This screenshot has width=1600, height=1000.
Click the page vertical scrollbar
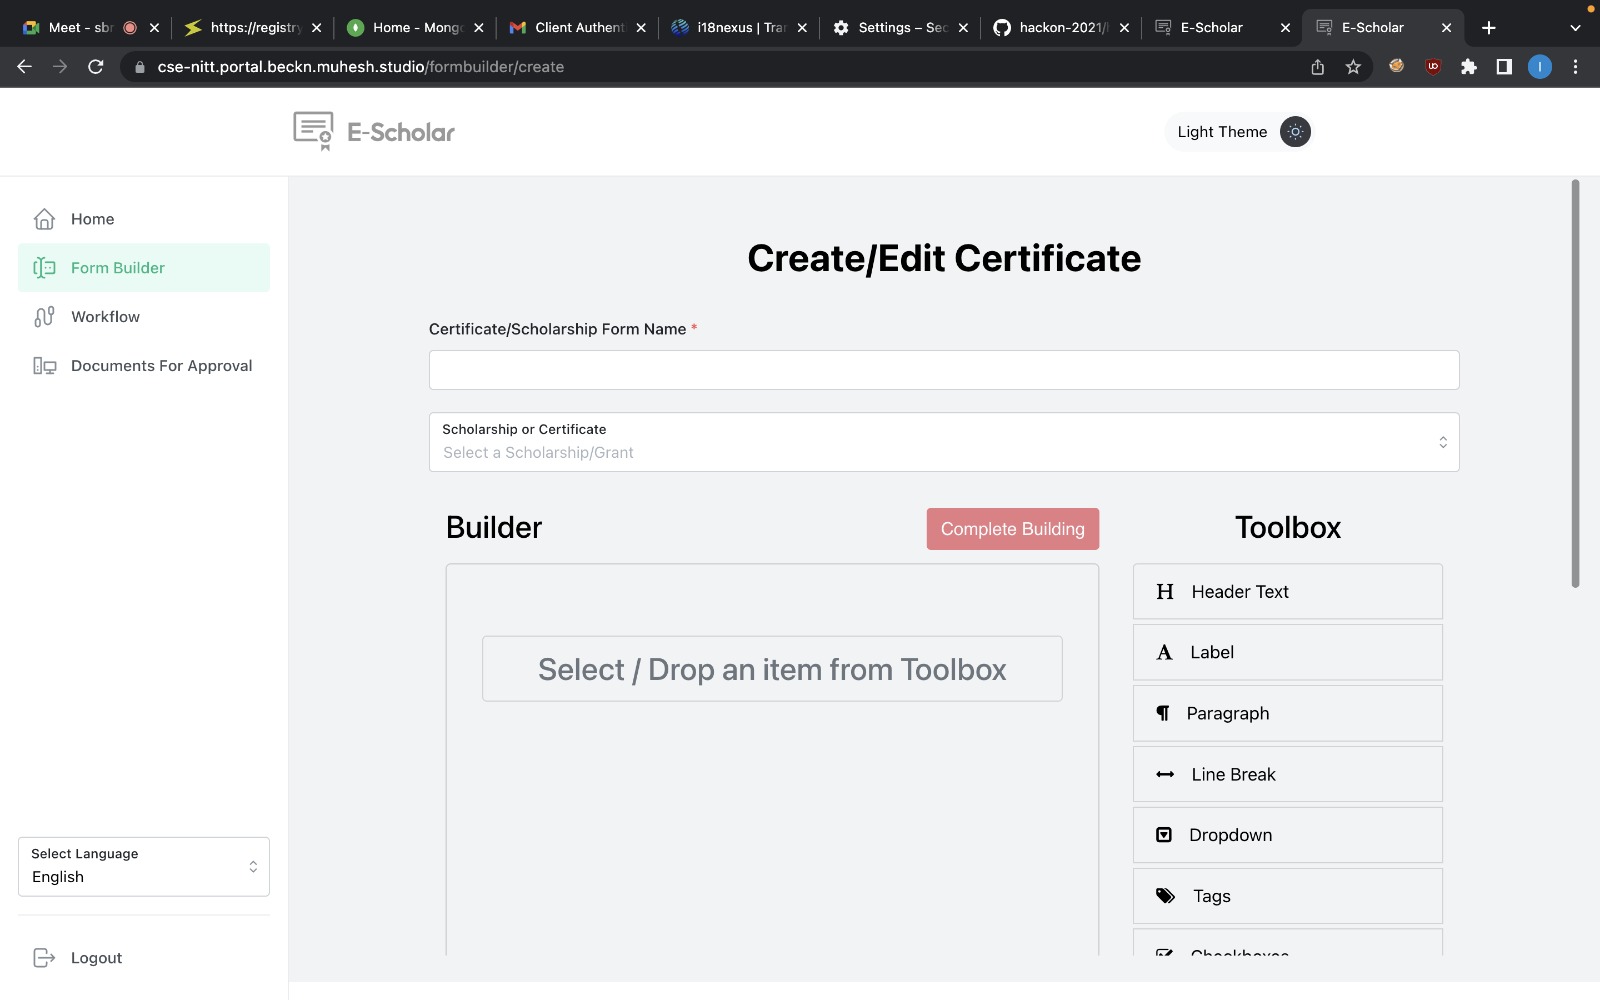1575,384
